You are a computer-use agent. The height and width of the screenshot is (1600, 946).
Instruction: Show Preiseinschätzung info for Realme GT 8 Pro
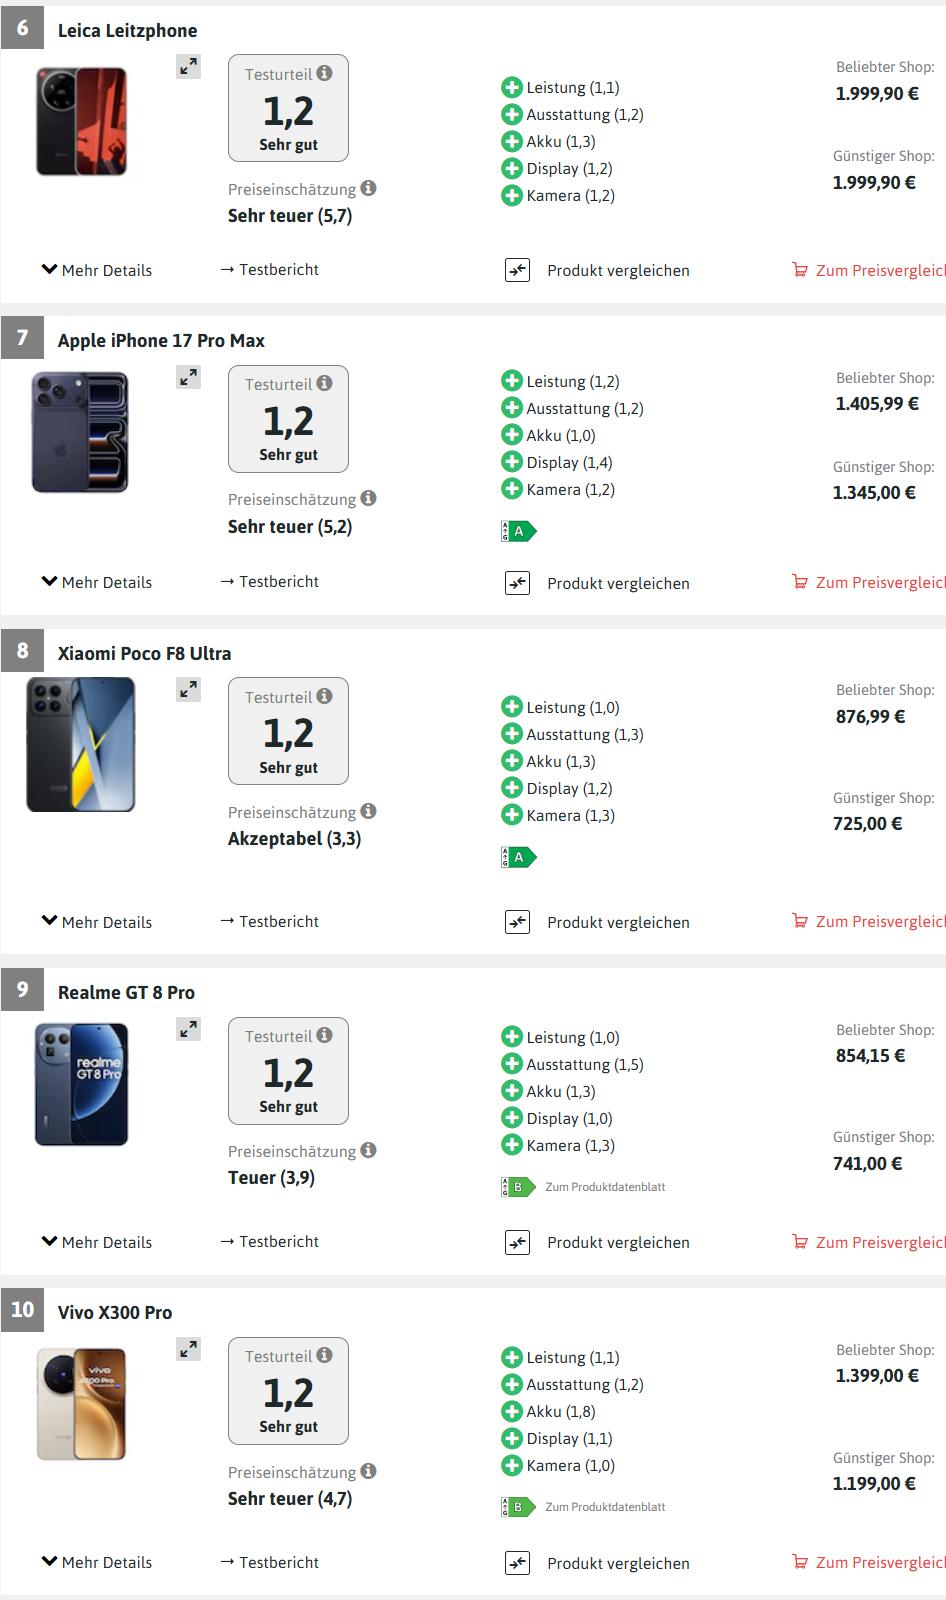(x=368, y=1150)
